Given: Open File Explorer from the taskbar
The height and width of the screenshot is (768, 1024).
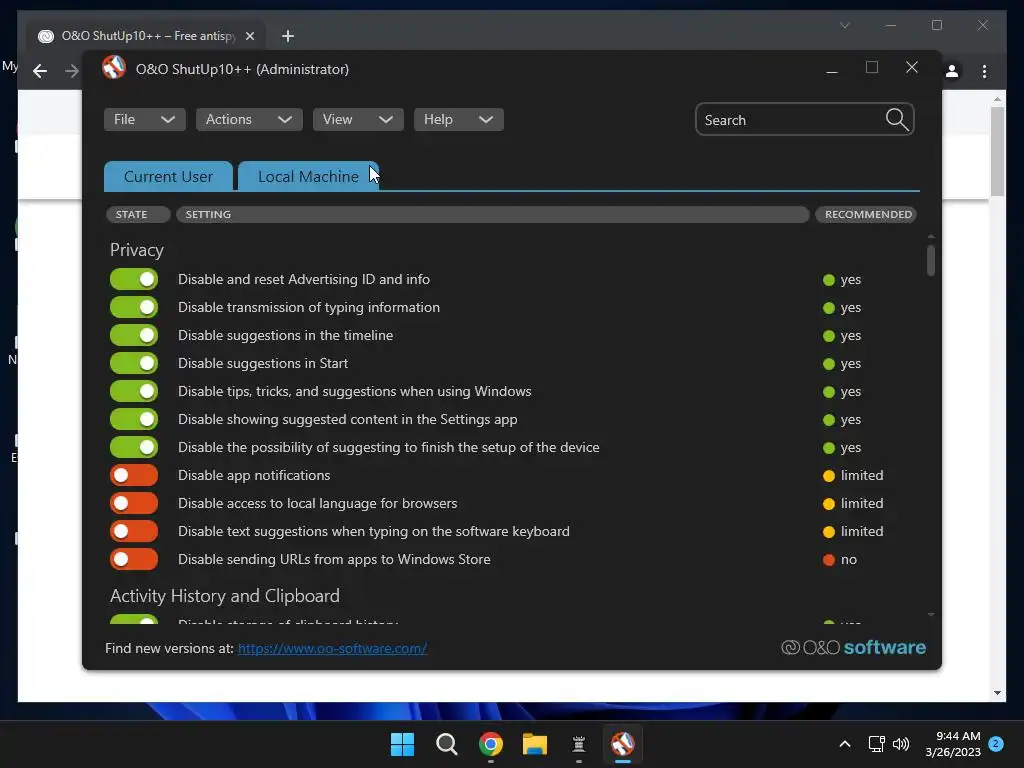Looking at the screenshot, I should pyautogui.click(x=534, y=744).
